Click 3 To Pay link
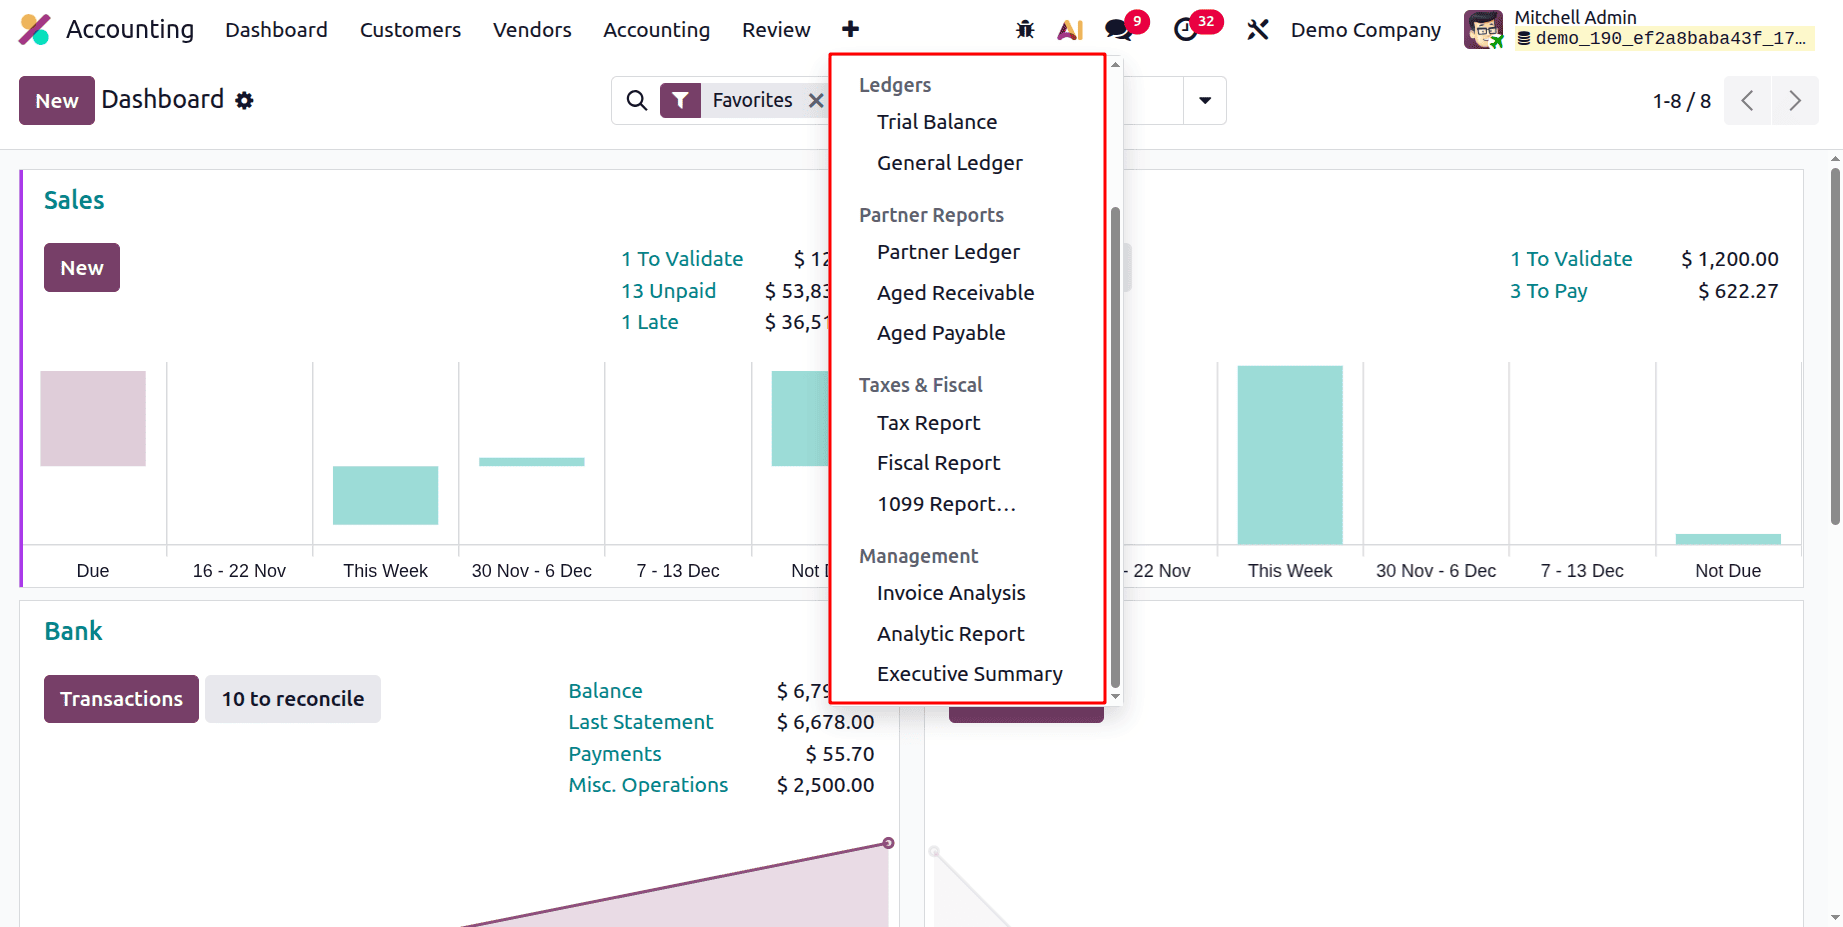 [x=1549, y=291]
